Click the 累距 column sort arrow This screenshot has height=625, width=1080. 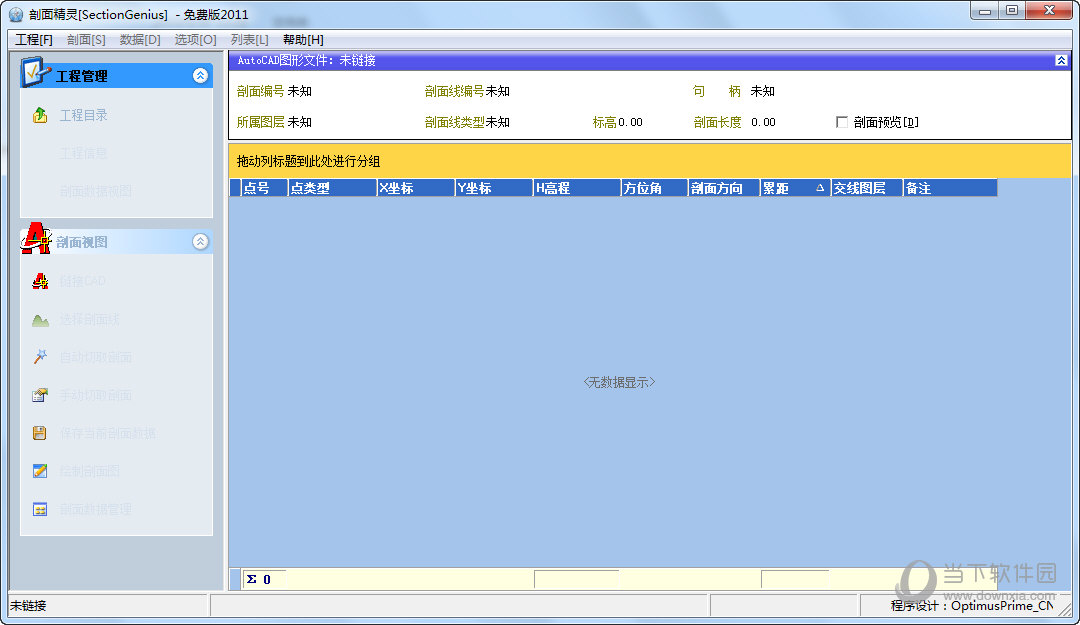(x=820, y=187)
